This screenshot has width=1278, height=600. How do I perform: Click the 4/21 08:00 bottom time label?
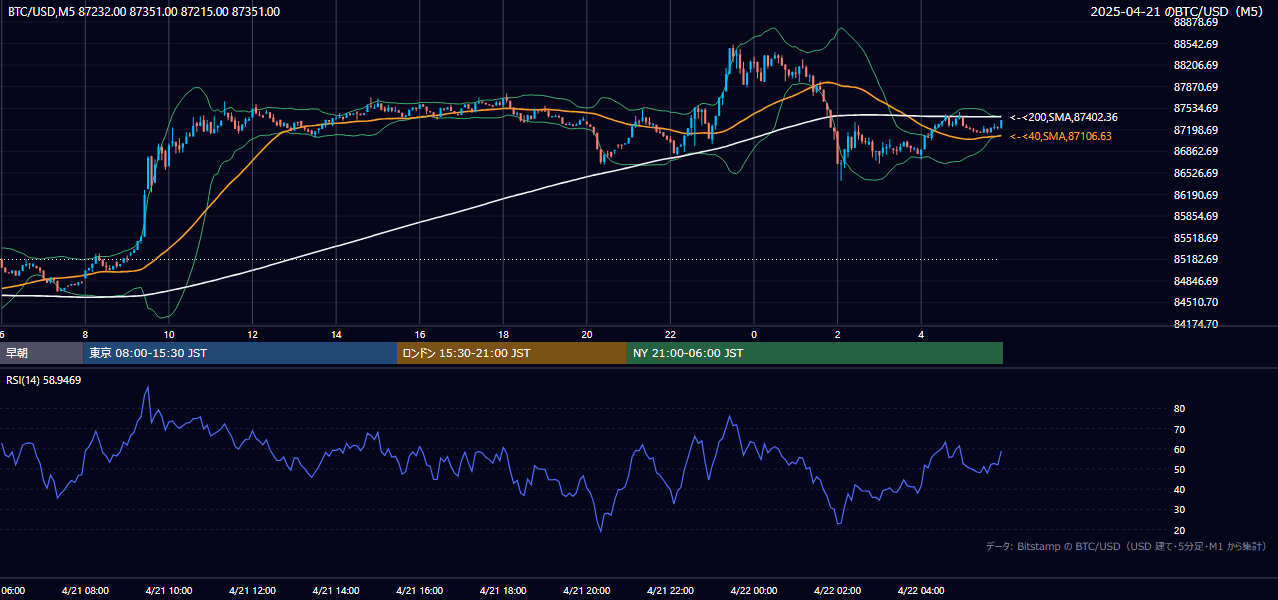[85, 591]
